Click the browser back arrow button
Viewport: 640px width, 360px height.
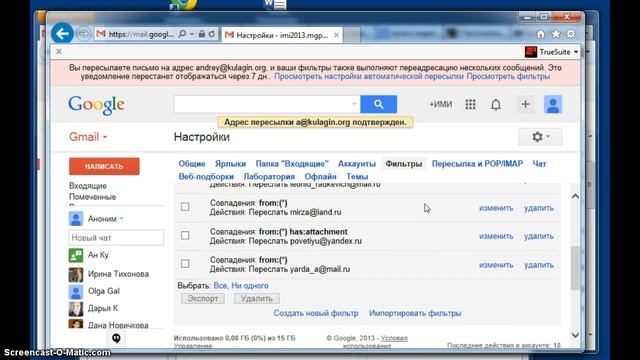coord(62,33)
